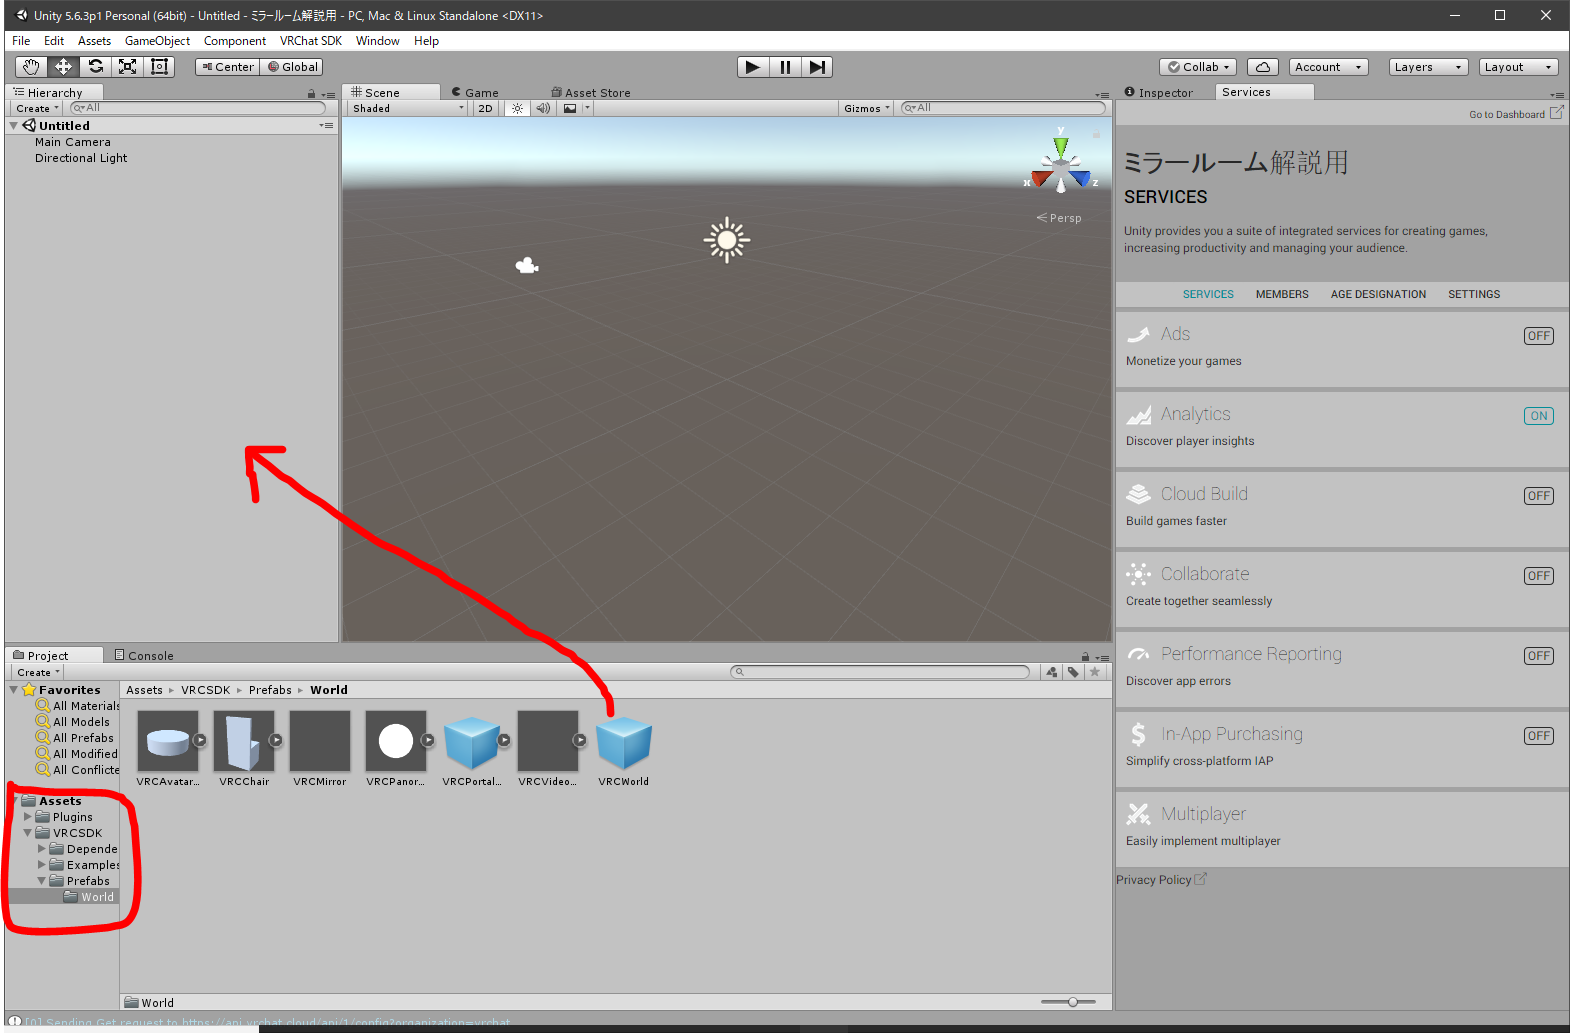Select the Hand tool
1570x1033 pixels.
point(31,67)
